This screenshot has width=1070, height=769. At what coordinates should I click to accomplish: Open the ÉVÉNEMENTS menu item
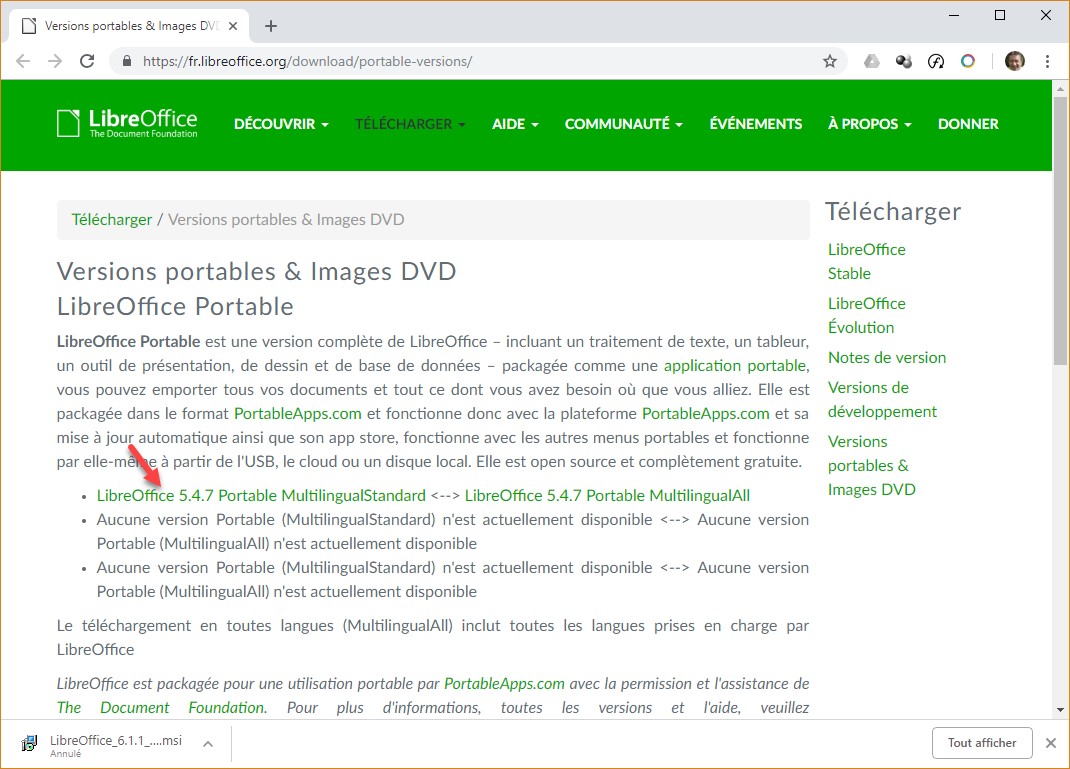coord(755,124)
